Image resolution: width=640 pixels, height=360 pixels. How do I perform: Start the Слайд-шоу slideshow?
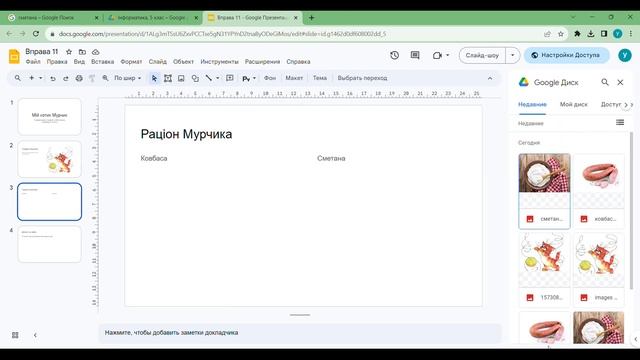pyautogui.click(x=482, y=55)
